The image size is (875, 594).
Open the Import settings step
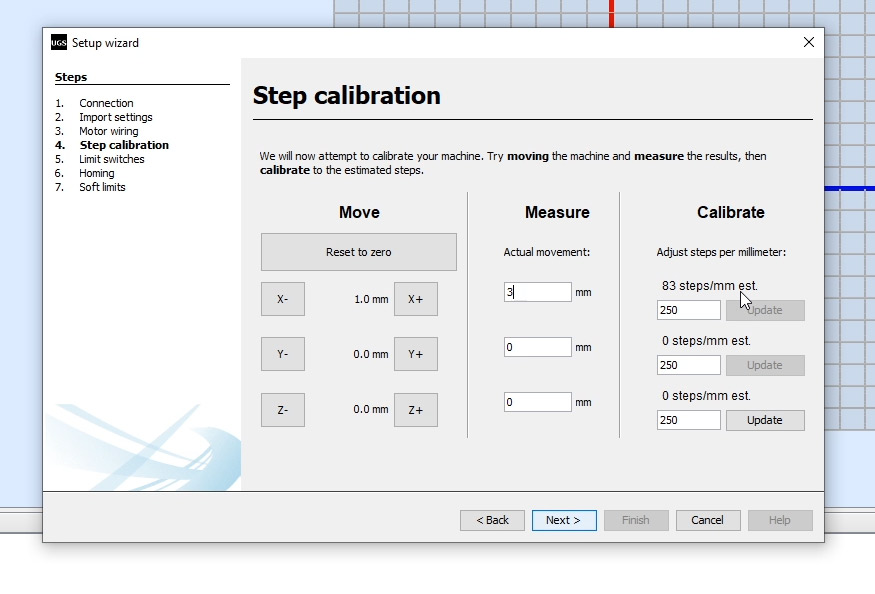(x=116, y=117)
